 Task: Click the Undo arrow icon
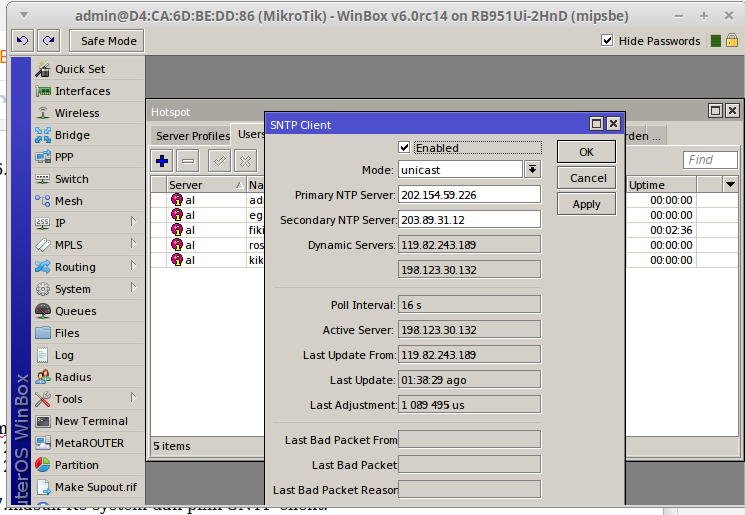coord(22,41)
